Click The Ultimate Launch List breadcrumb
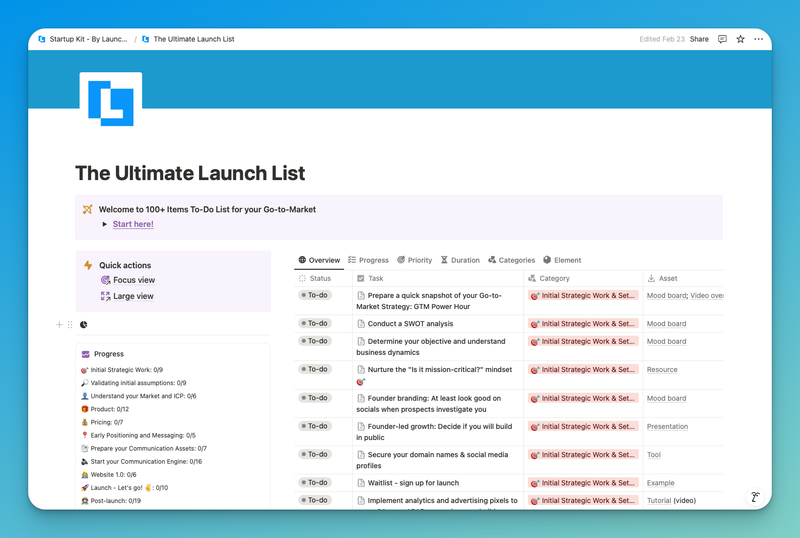This screenshot has width=800, height=538. 188,39
